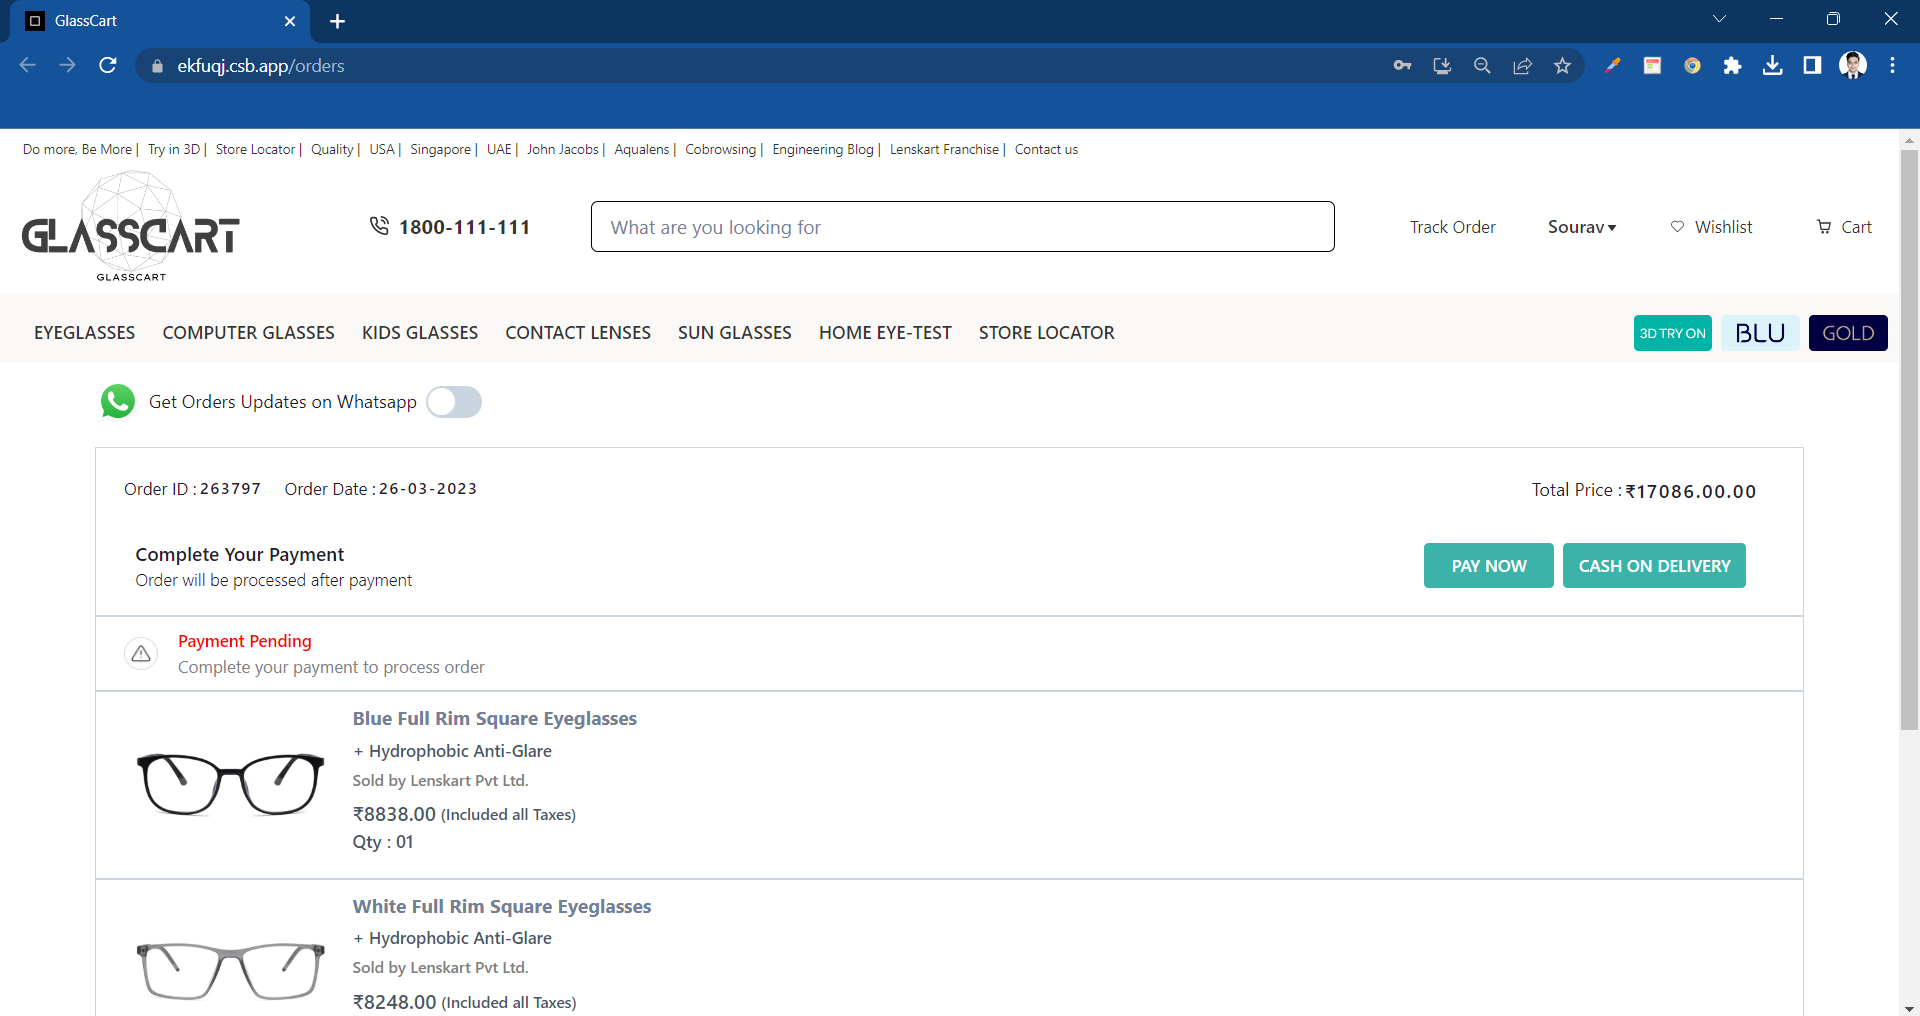The height and width of the screenshot is (1016, 1920).
Task: Open the Quality top link
Action: click(x=332, y=149)
